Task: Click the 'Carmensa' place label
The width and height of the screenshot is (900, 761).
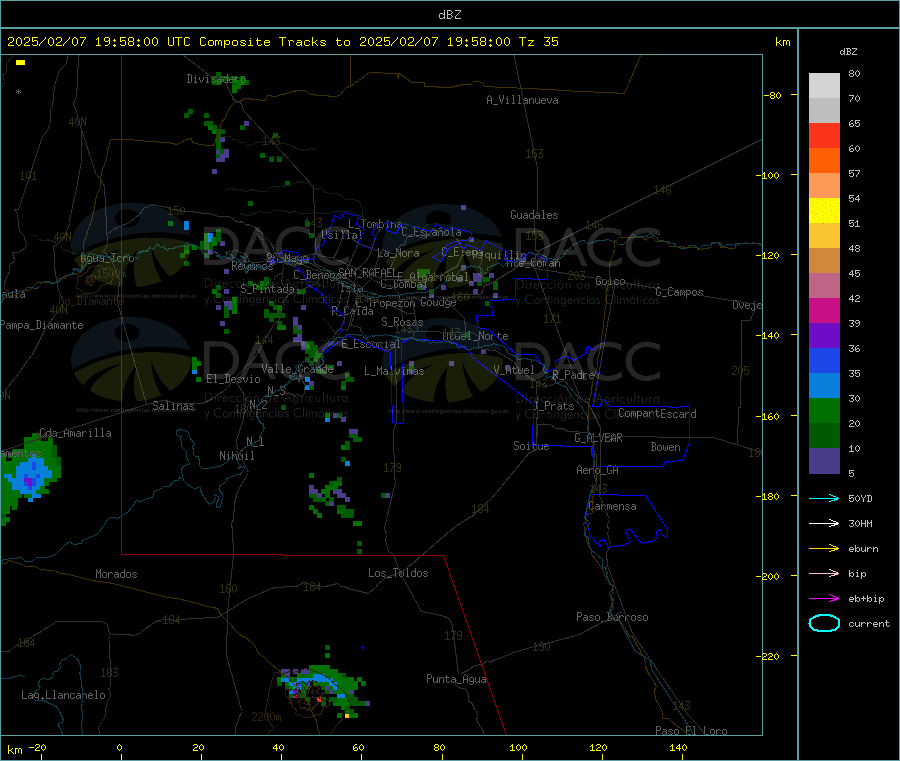Action: 612,506
